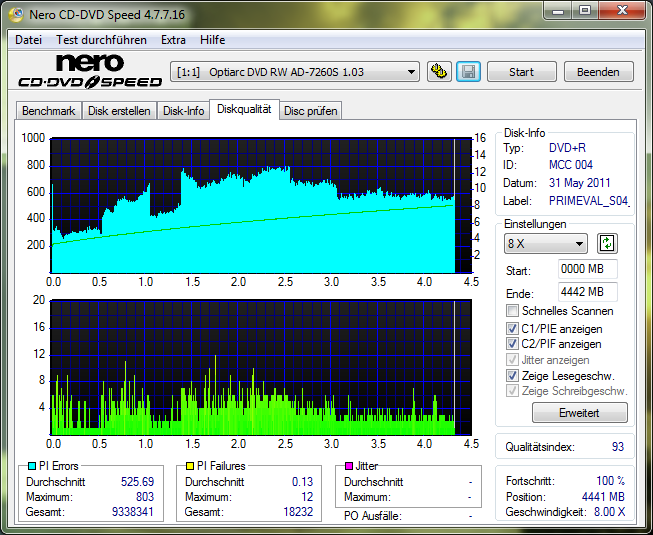Image resolution: width=653 pixels, height=535 pixels.
Task: Click the disc type DVD+R
Action: click(x=567, y=148)
